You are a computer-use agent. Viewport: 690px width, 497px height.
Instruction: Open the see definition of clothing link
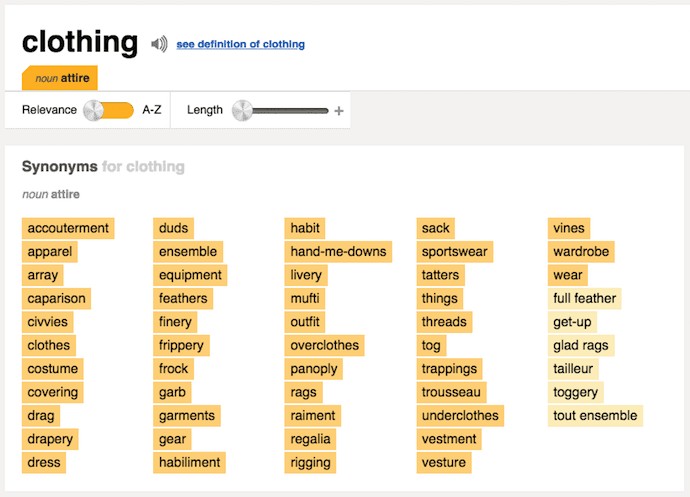click(x=240, y=44)
